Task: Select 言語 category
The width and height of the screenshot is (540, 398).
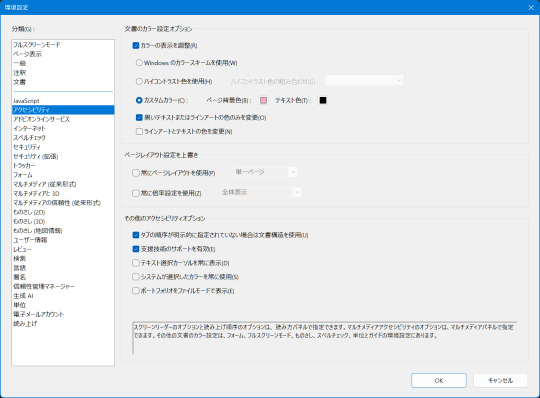Action: coord(63,268)
